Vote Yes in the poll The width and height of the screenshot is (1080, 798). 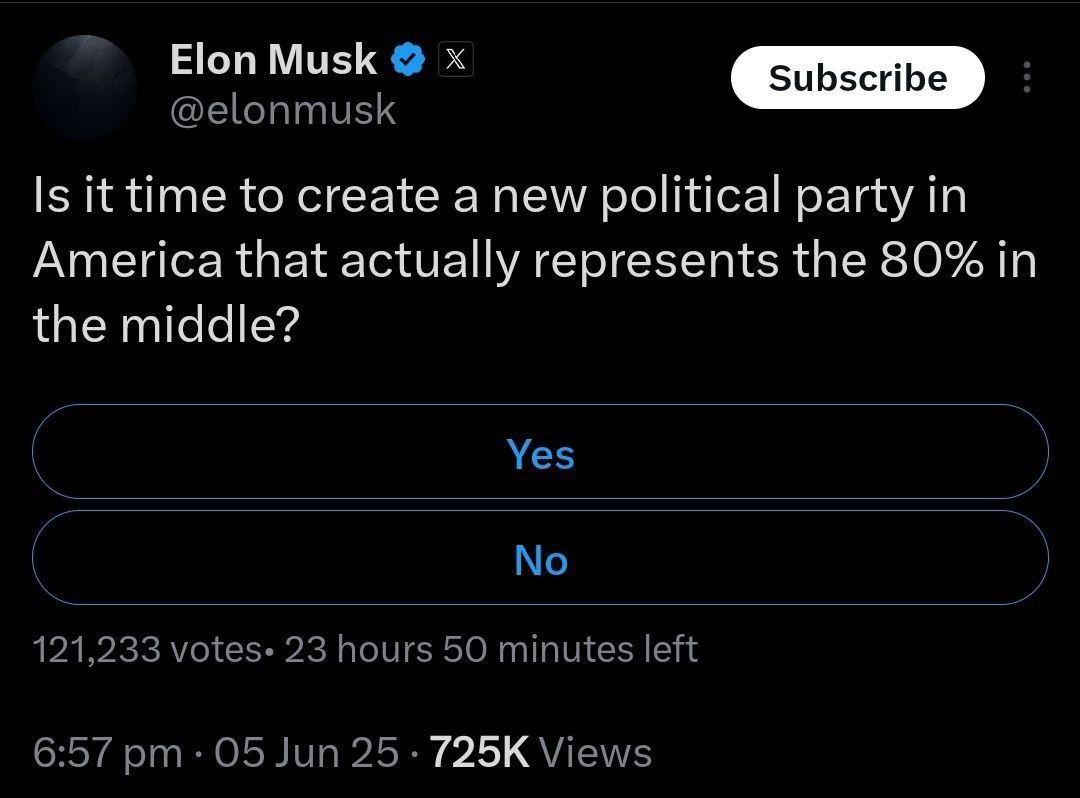(540, 453)
